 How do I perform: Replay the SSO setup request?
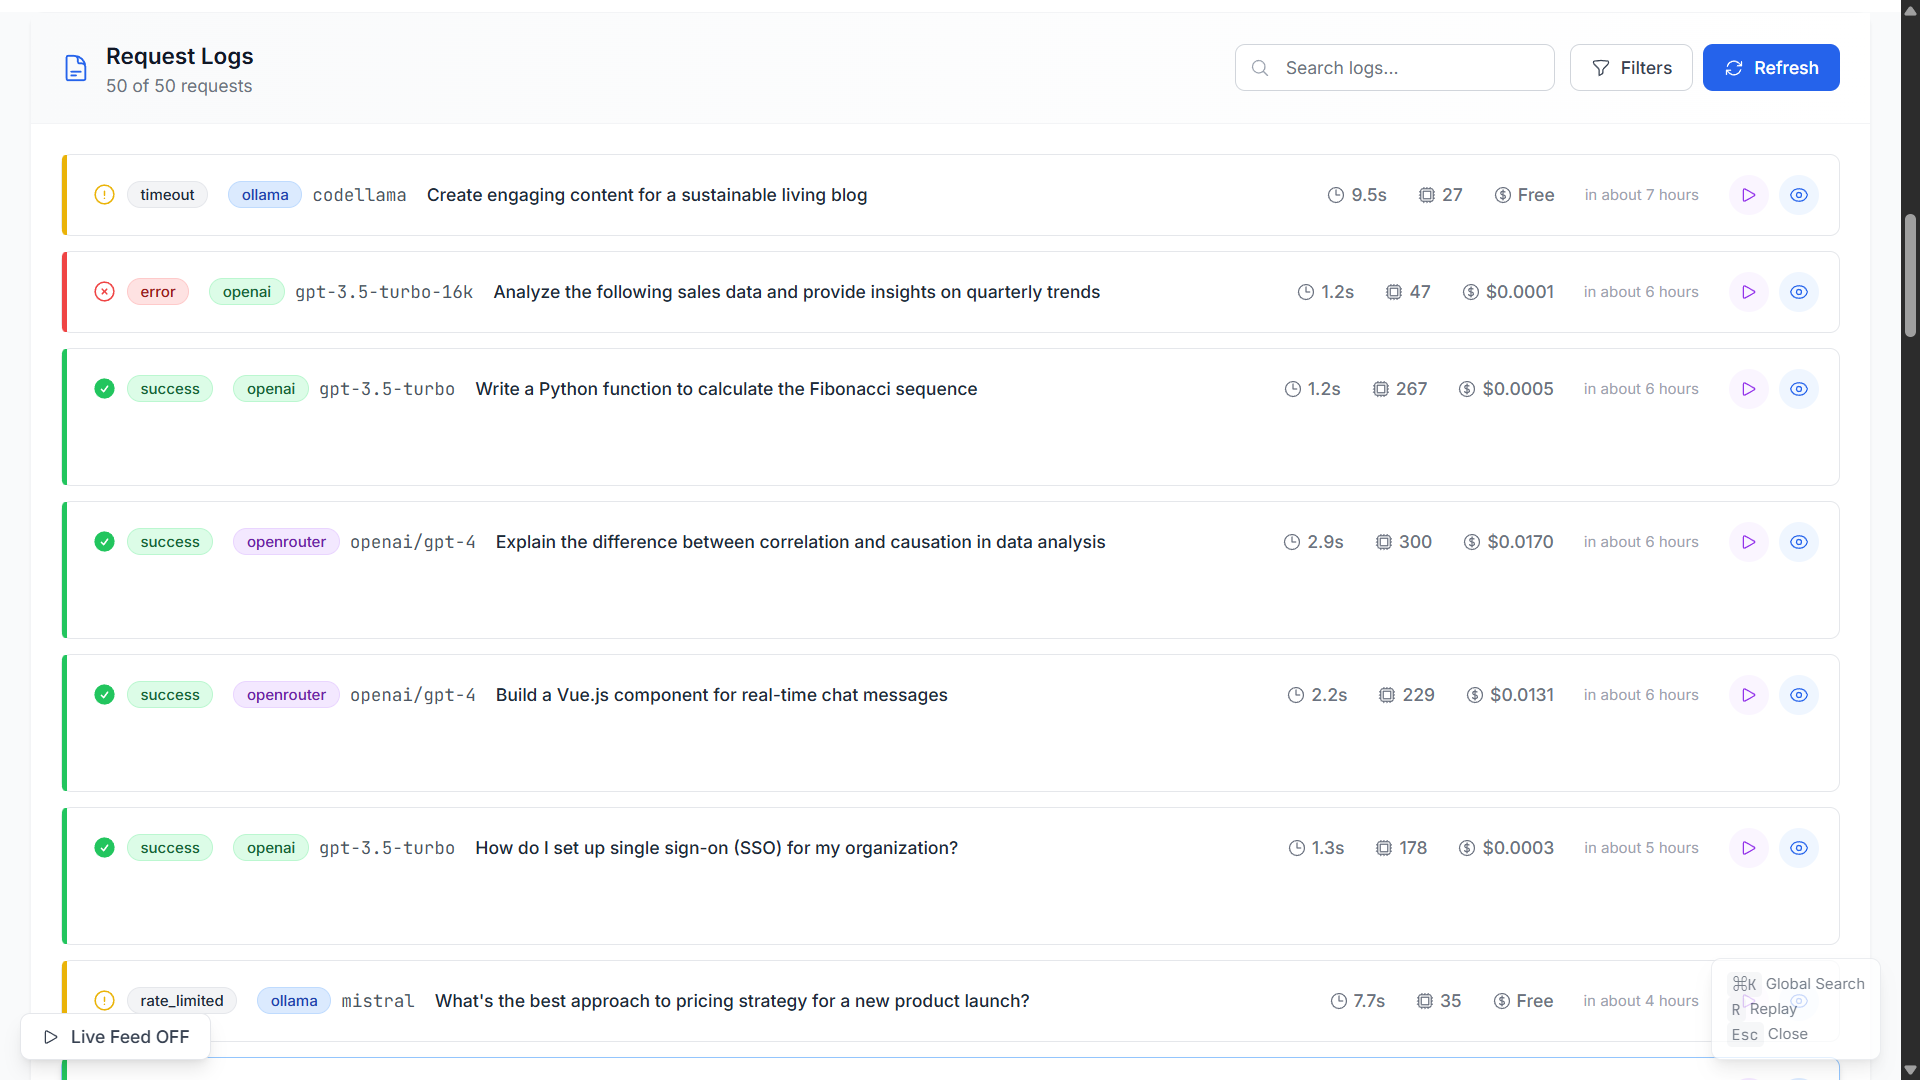point(1748,848)
